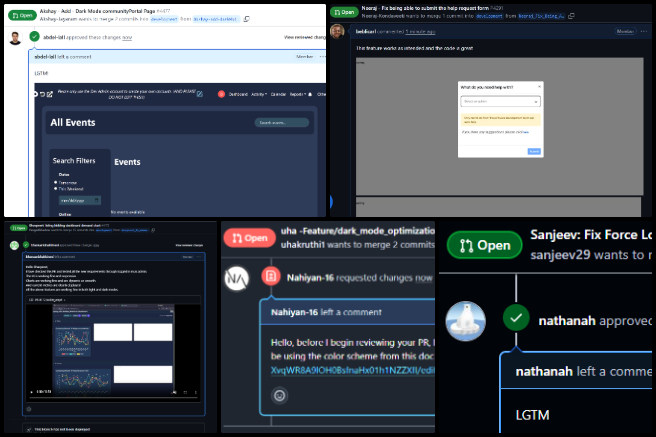The width and height of the screenshot is (656, 437).
Task: Expand the Activity dropdown in the navbar
Action: point(259,94)
